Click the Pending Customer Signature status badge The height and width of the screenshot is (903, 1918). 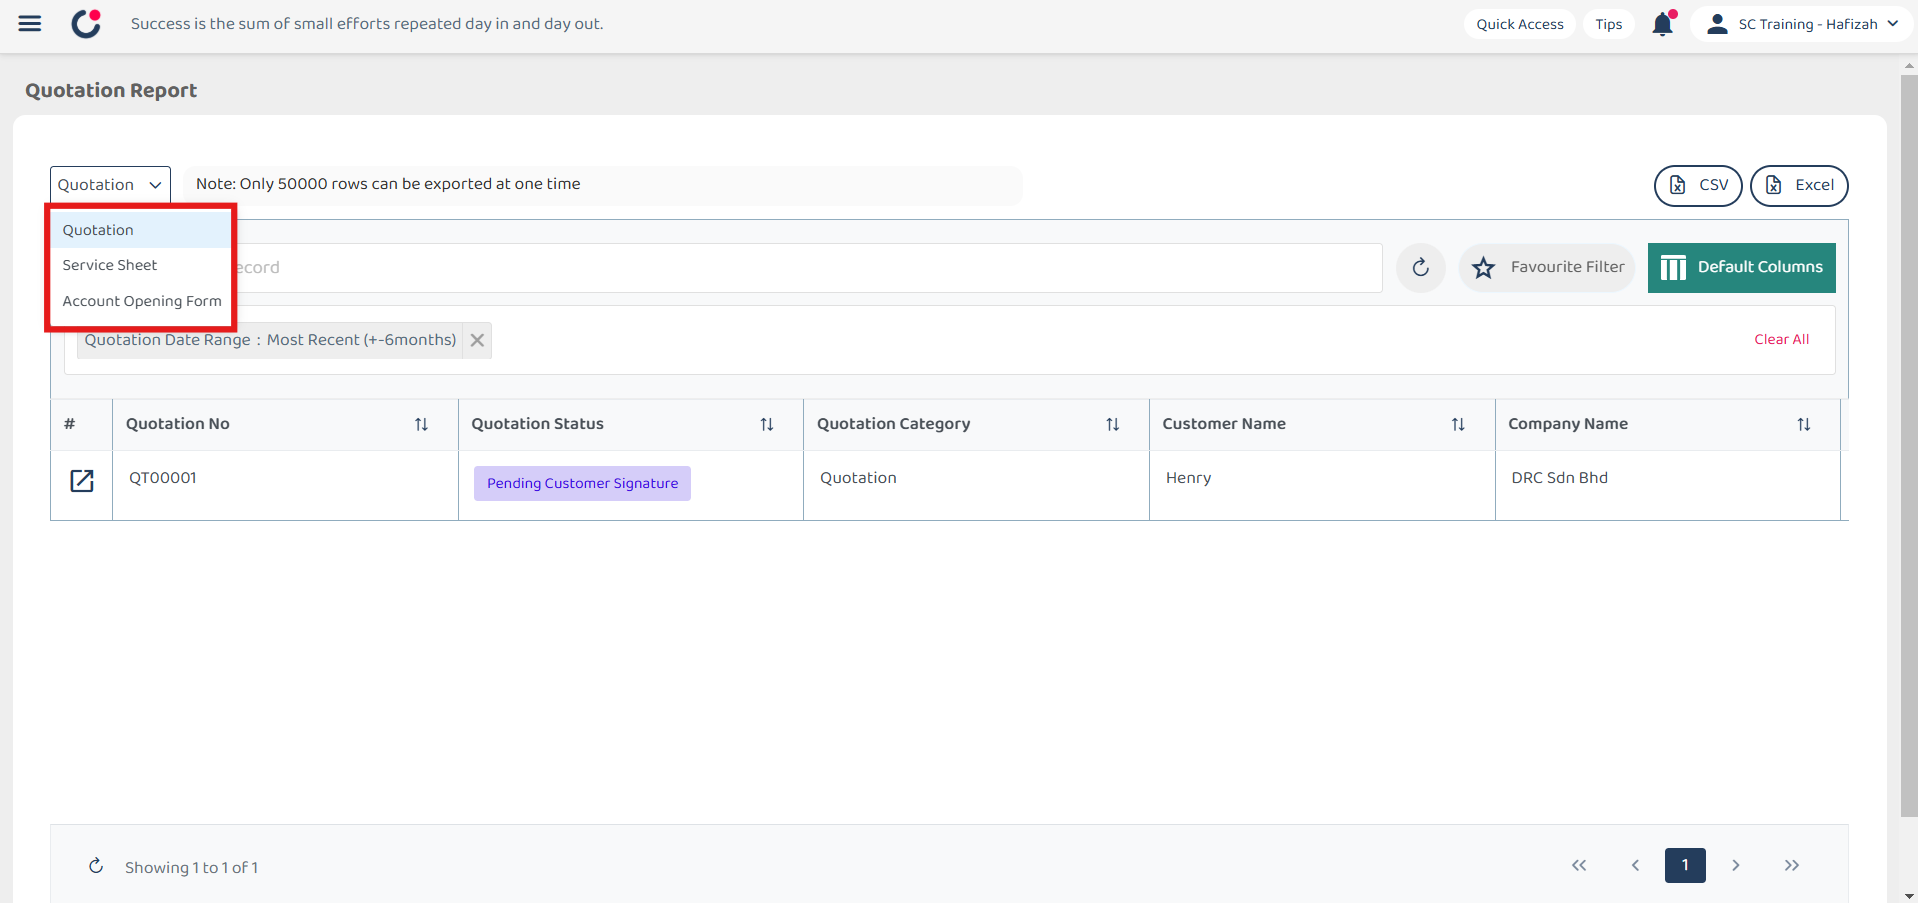coord(582,484)
